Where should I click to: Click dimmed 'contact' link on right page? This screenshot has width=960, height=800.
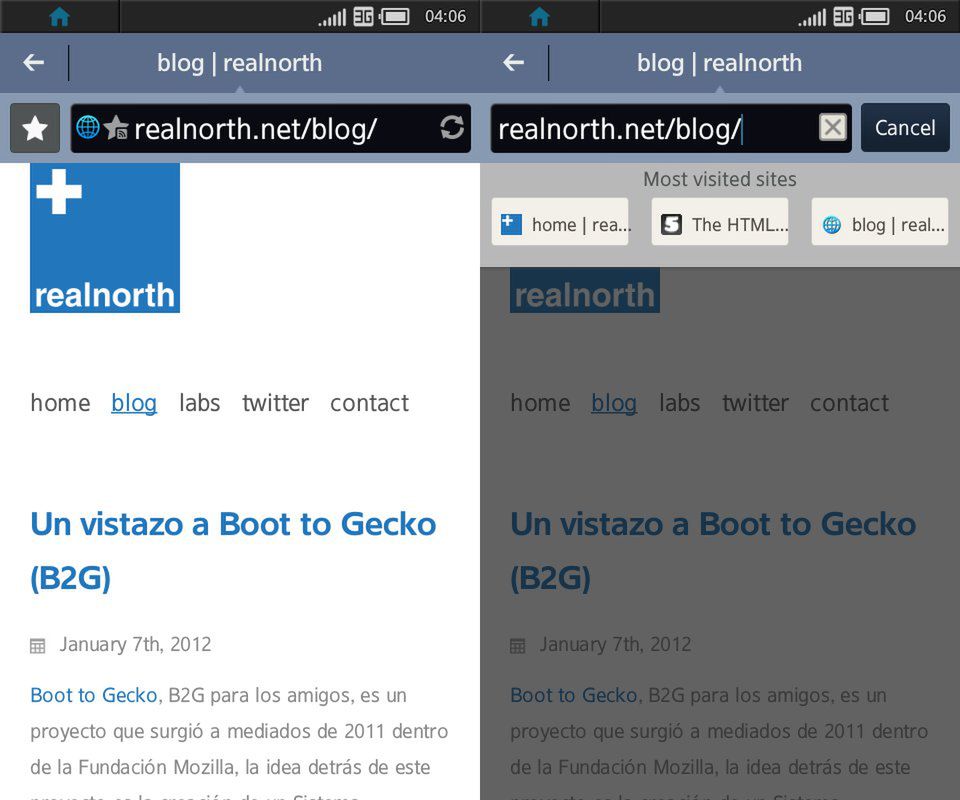pos(849,403)
